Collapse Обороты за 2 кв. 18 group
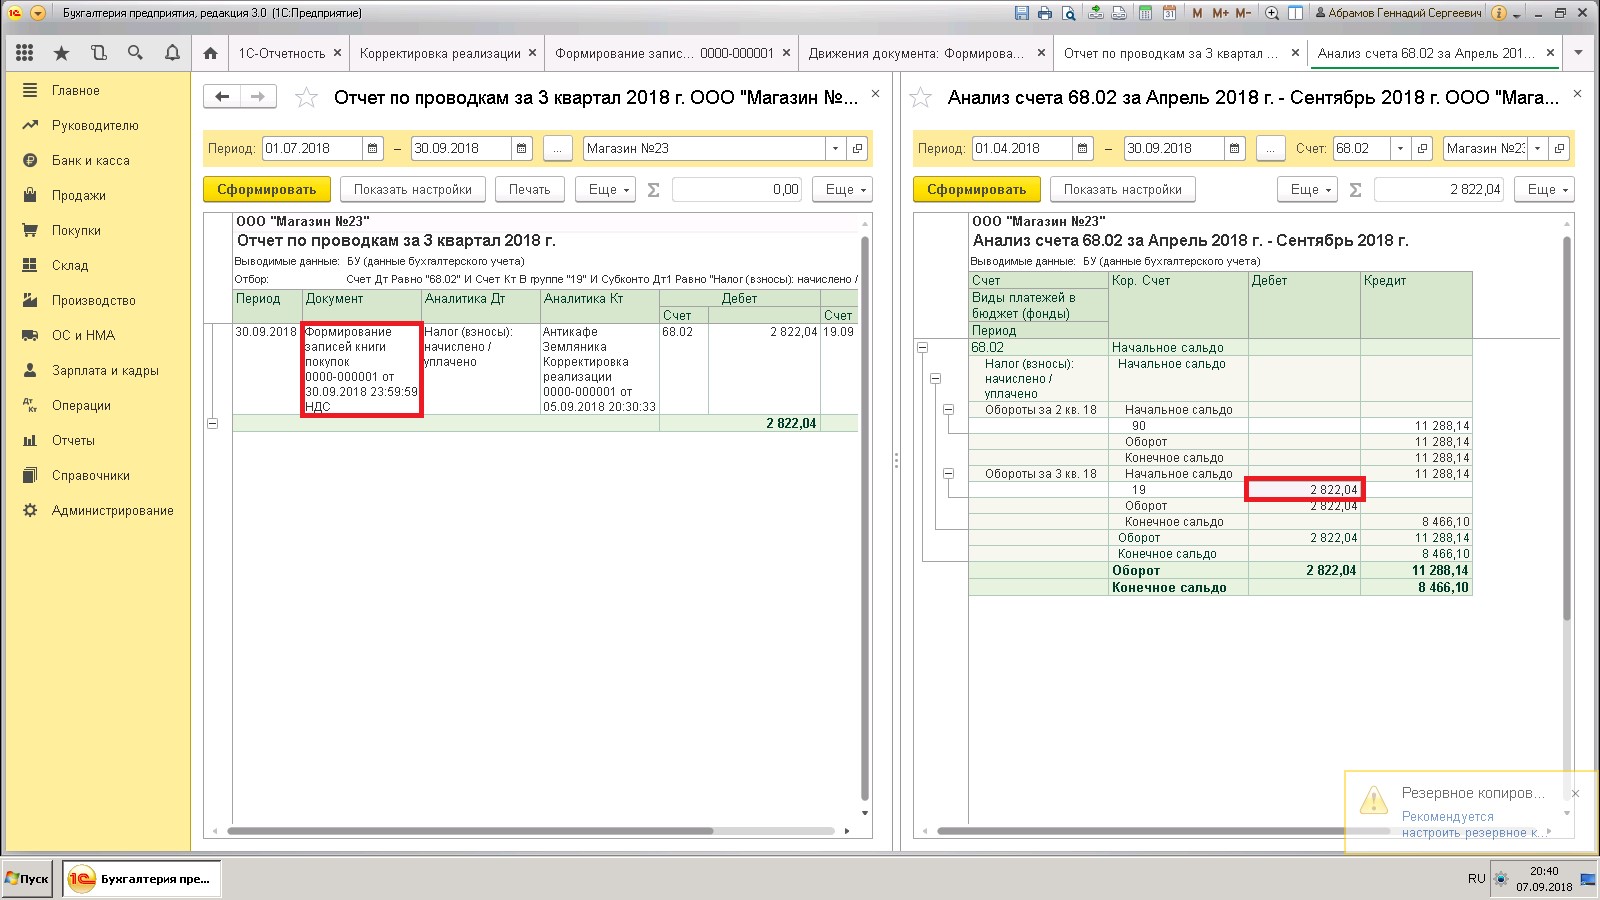 coord(948,410)
